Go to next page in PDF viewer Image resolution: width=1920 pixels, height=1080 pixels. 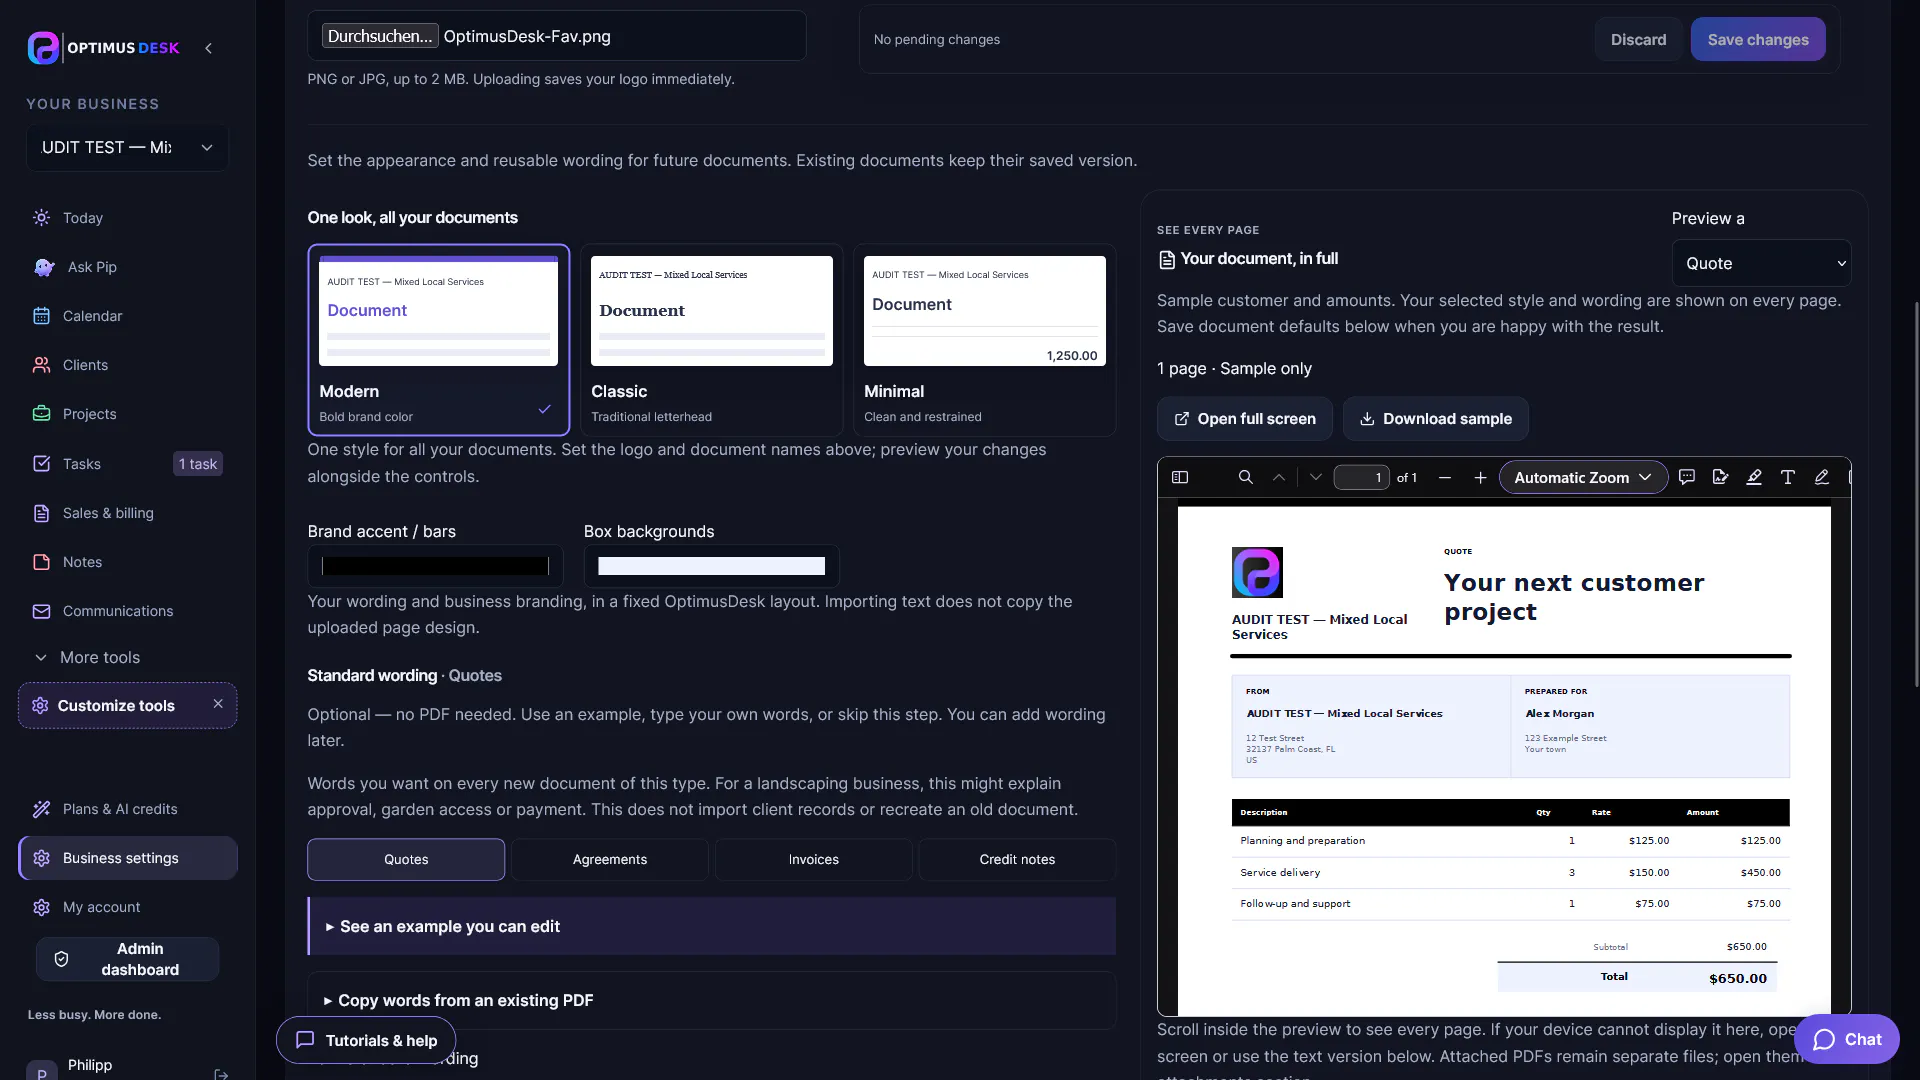click(1316, 478)
